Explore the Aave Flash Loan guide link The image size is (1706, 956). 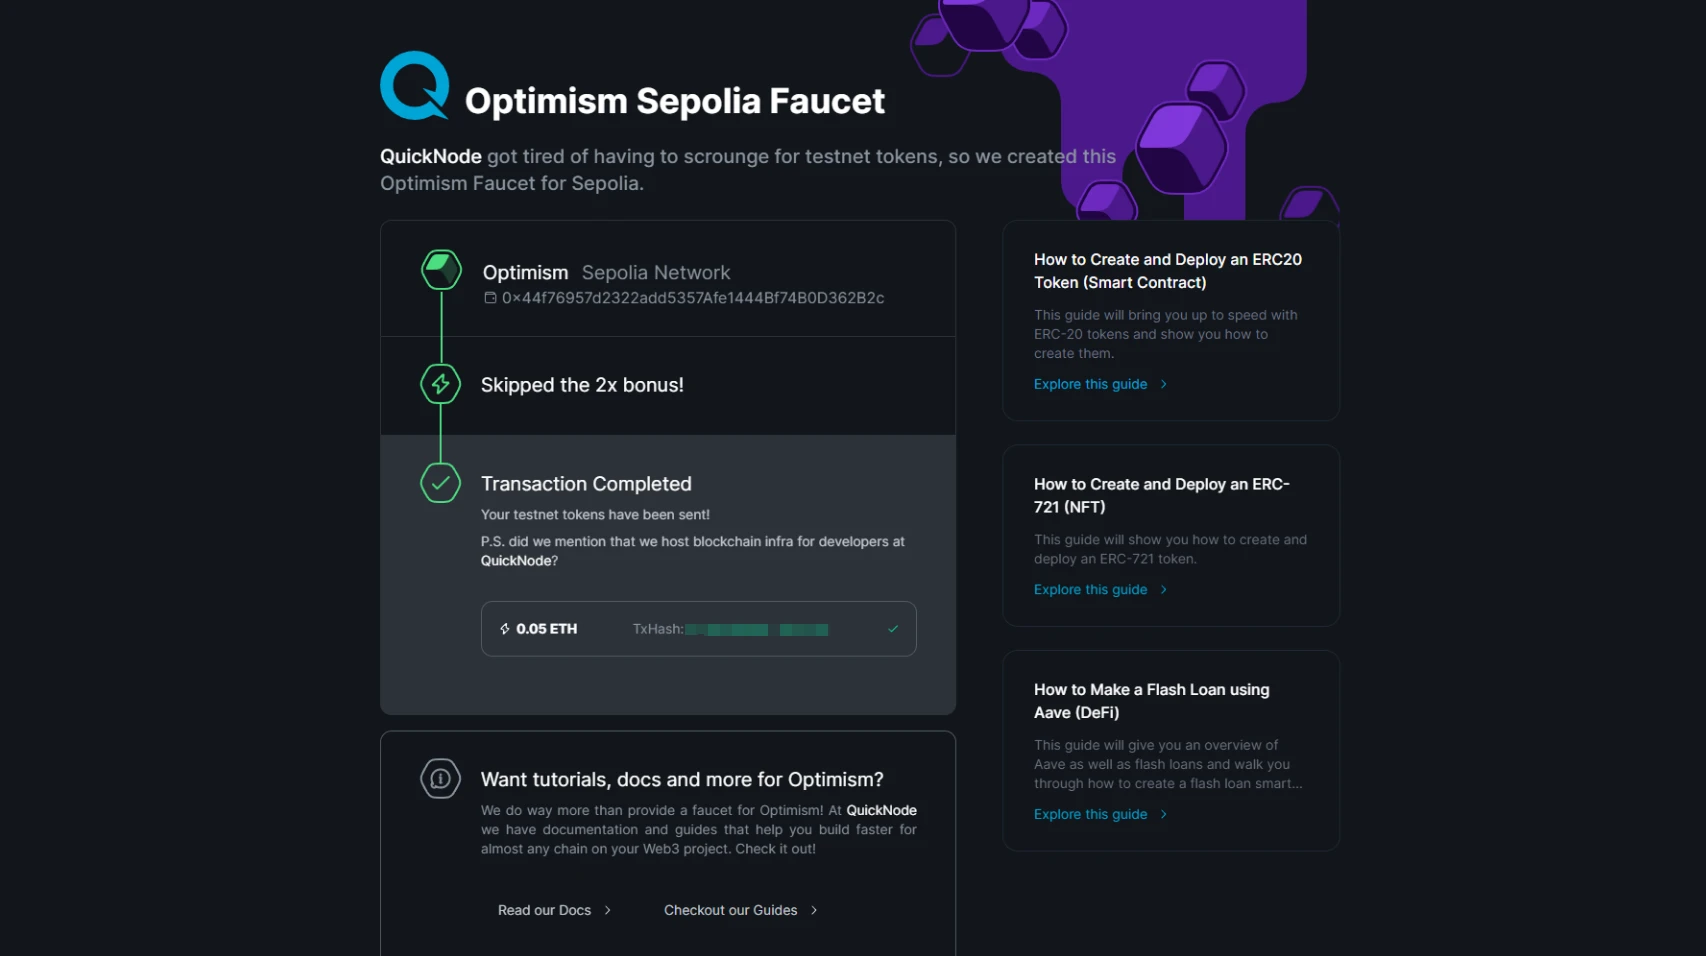tap(1091, 815)
